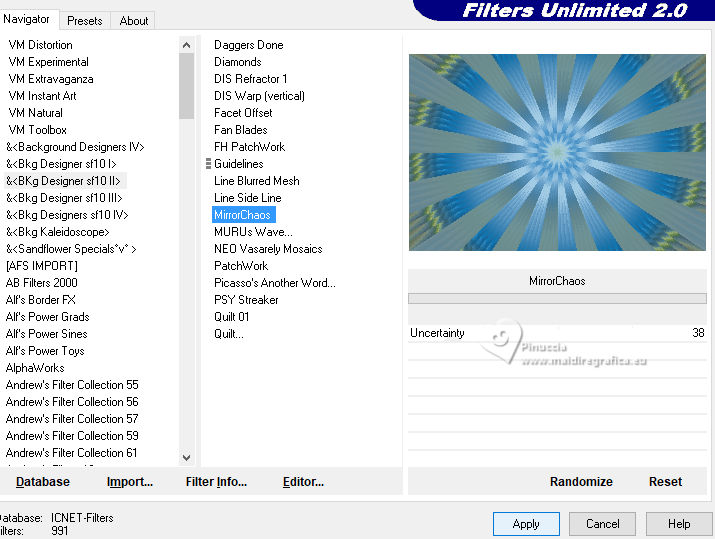The height and width of the screenshot is (539, 715).
Task: Choose the Line Side Line filter
Action: click(x=248, y=198)
